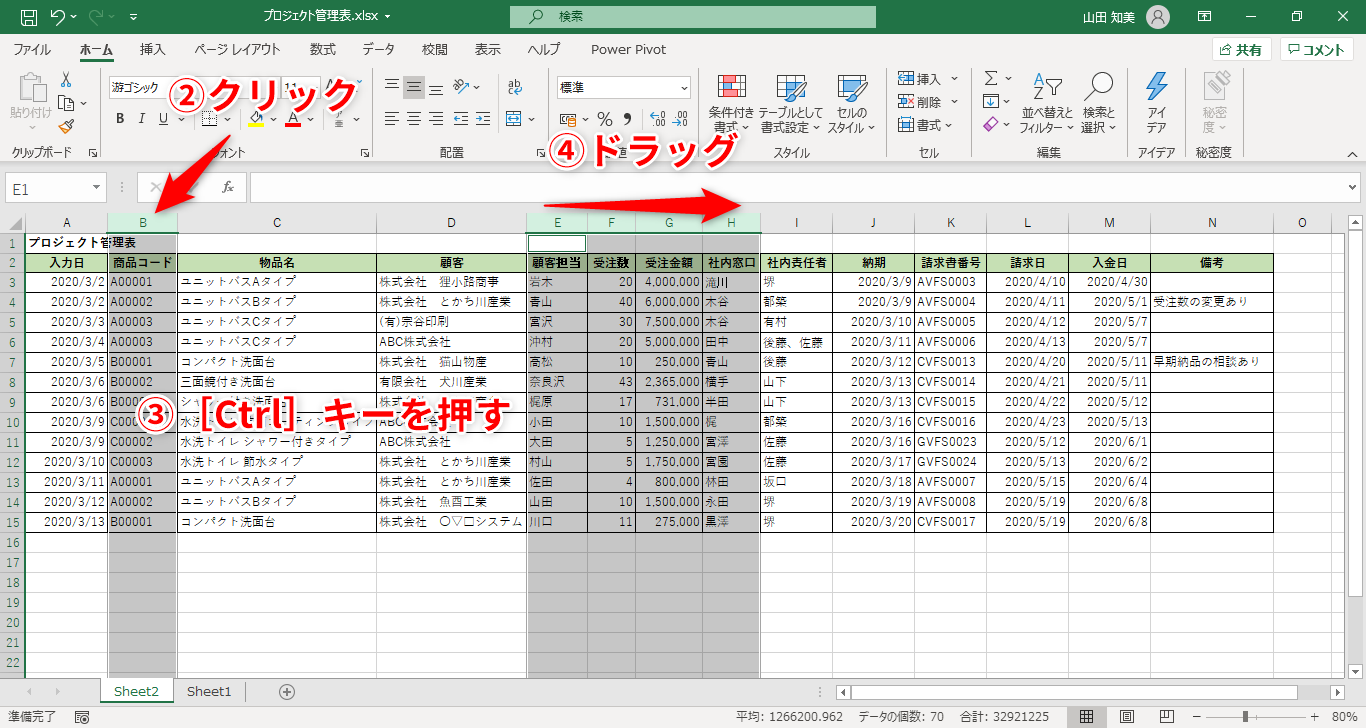The width and height of the screenshot is (1366, 728).
Task: Open the font color dropdown arrow
Action: [310, 119]
